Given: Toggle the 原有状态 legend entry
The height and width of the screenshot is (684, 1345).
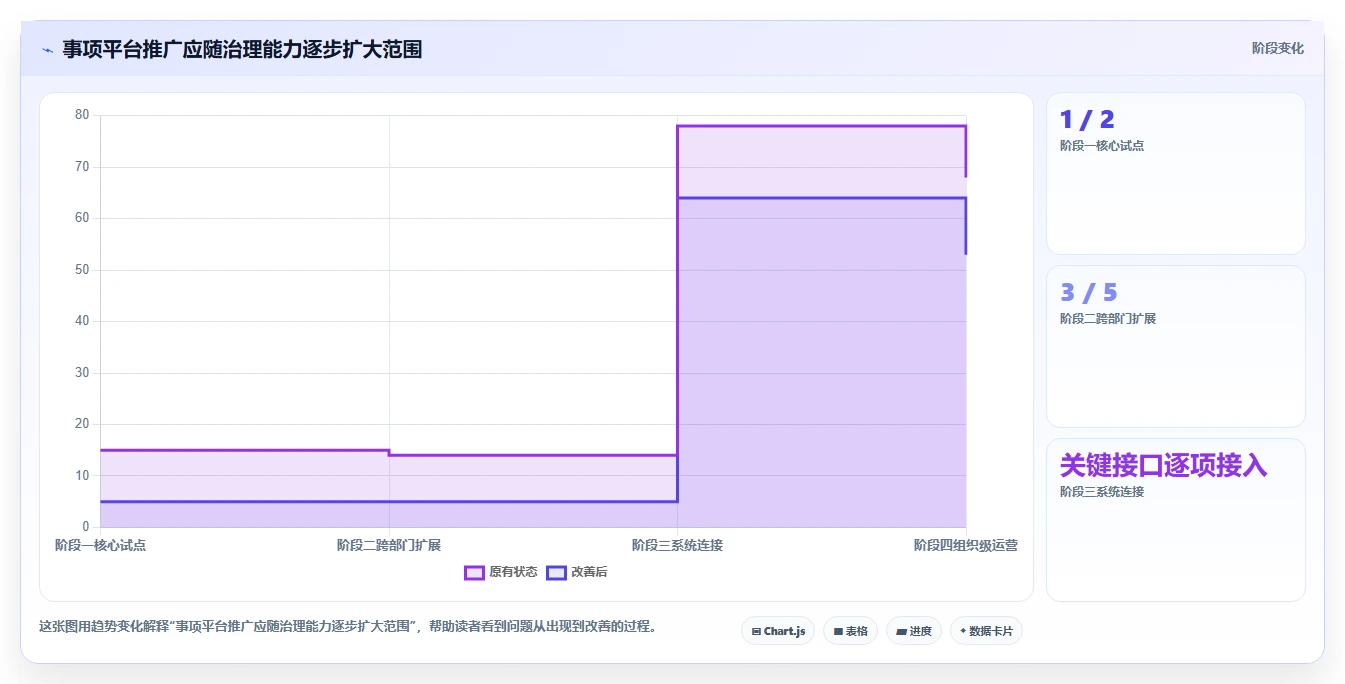Looking at the screenshot, I should pos(501,572).
